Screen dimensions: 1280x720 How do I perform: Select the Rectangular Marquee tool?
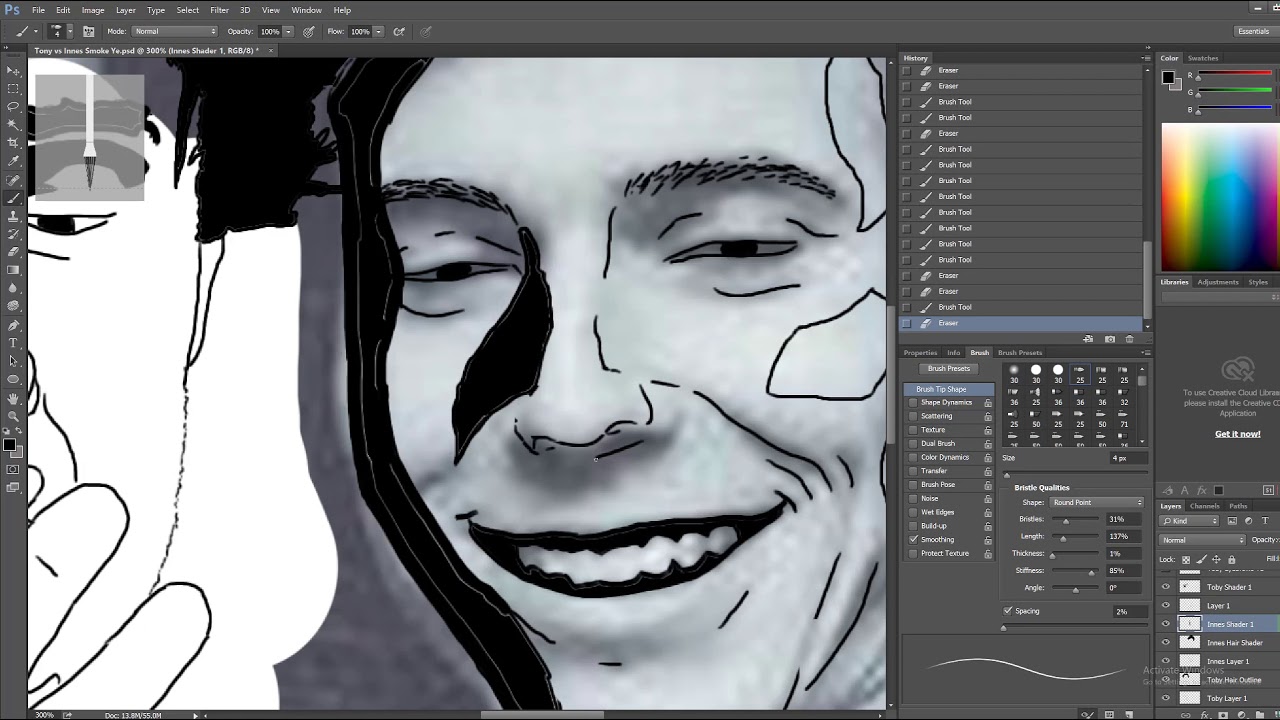point(13,89)
